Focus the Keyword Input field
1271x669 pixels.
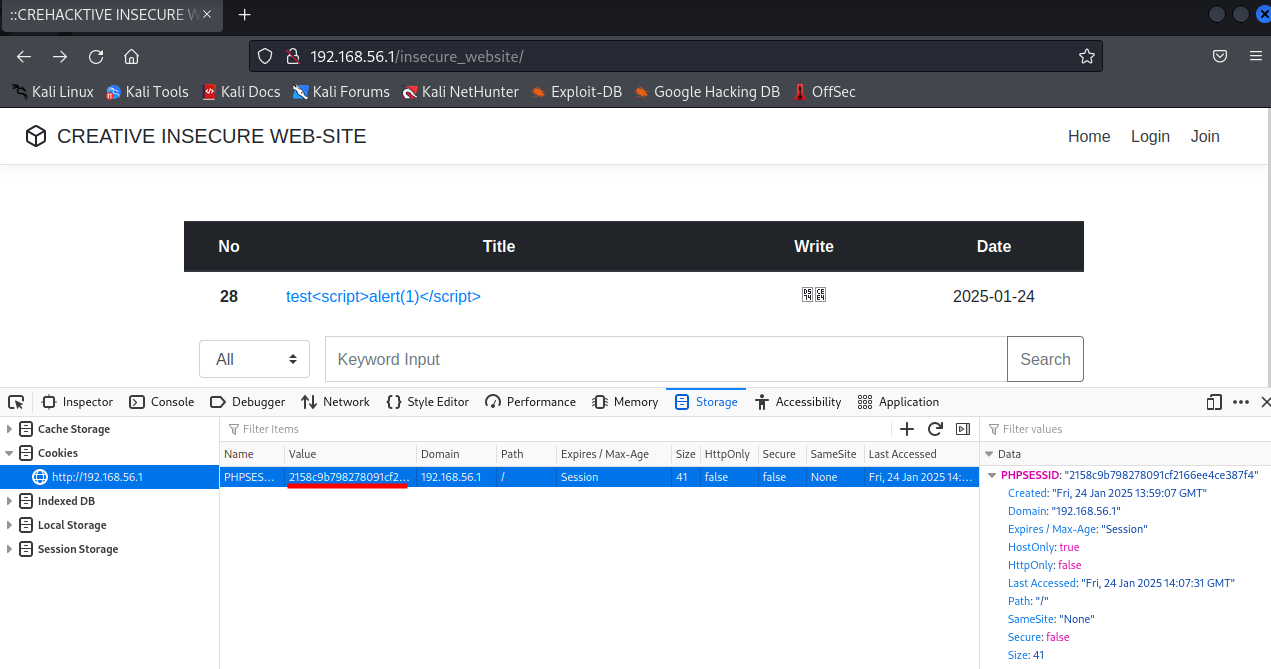pos(666,359)
